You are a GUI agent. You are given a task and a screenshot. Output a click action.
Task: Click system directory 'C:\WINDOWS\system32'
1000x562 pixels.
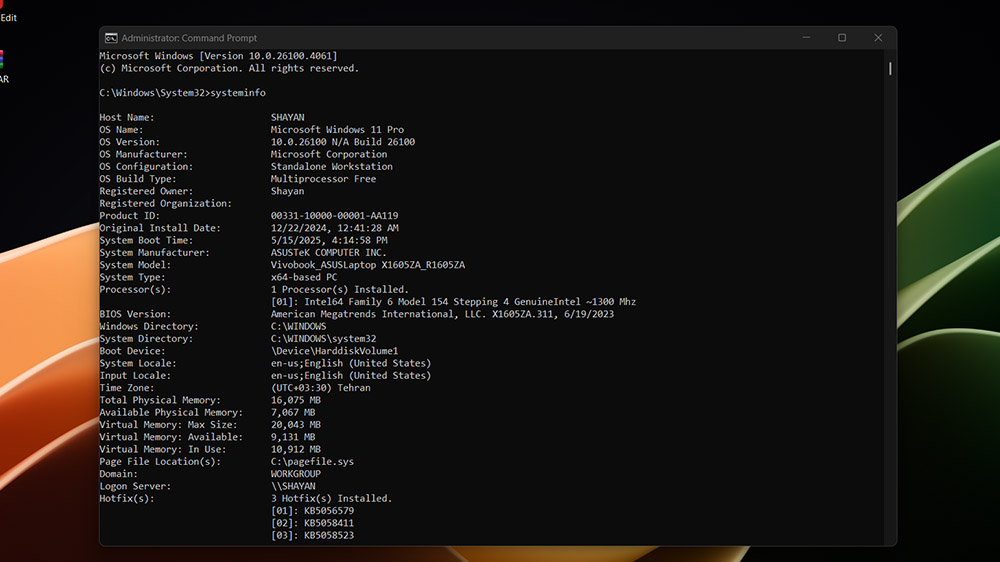pyautogui.click(x=323, y=339)
